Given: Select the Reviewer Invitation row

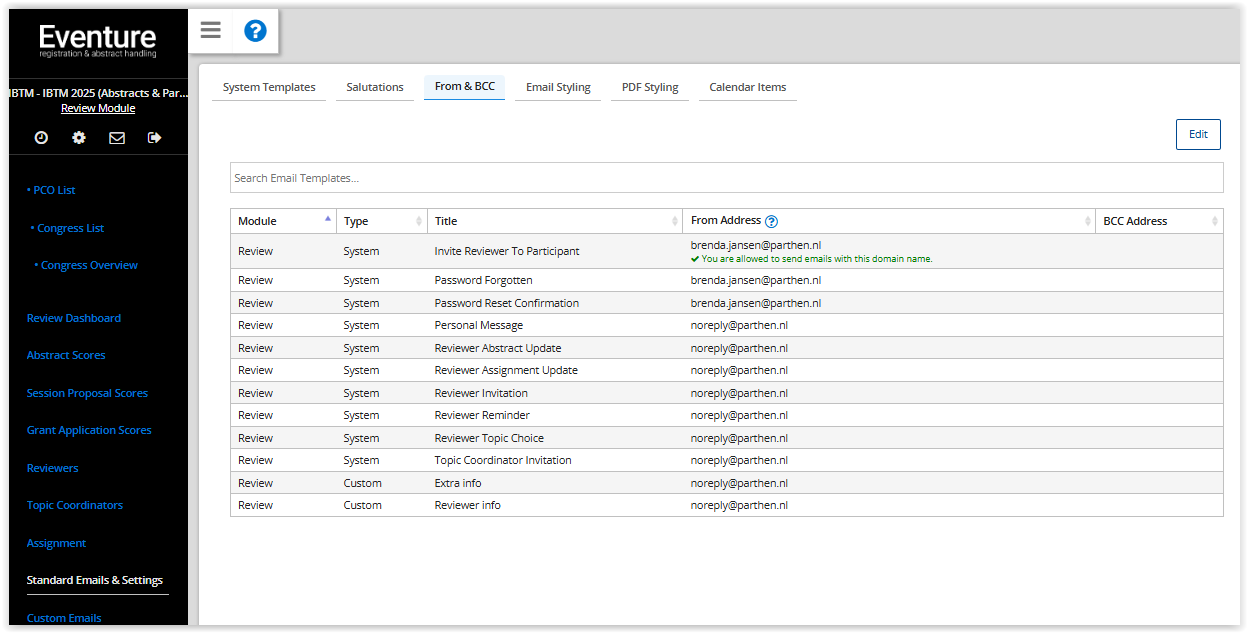Looking at the screenshot, I should 481,393.
